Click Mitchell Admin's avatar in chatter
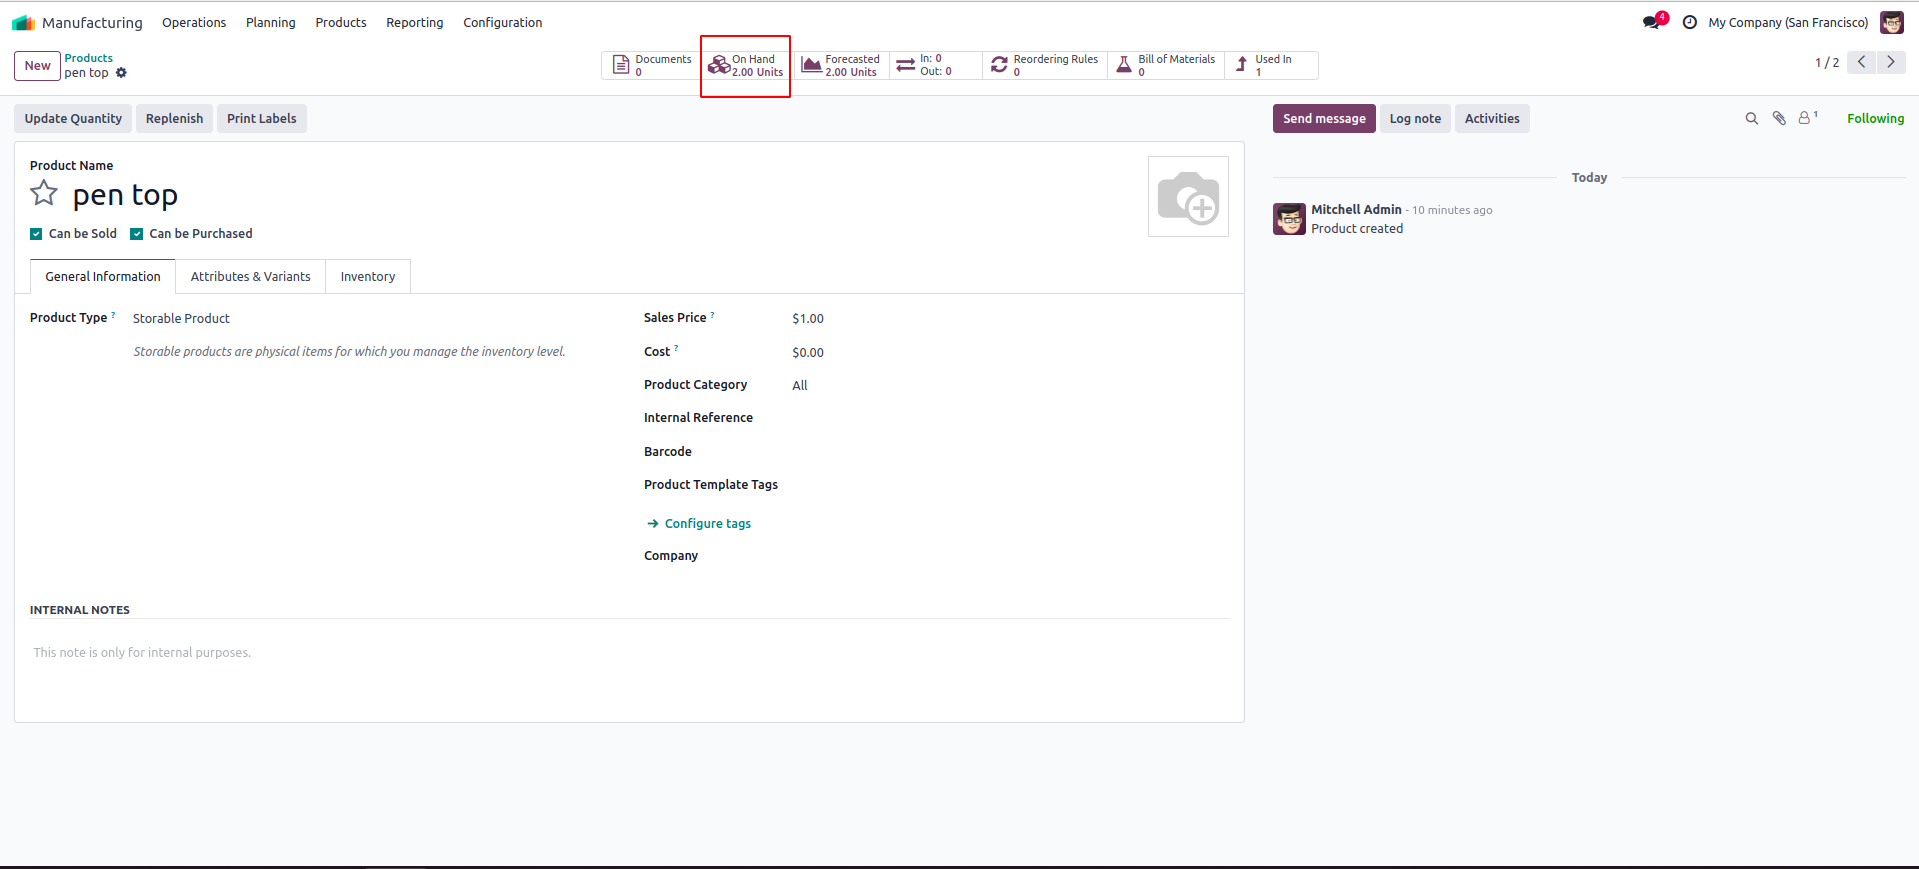Screen dimensions: 1919x869 point(1289,219)
